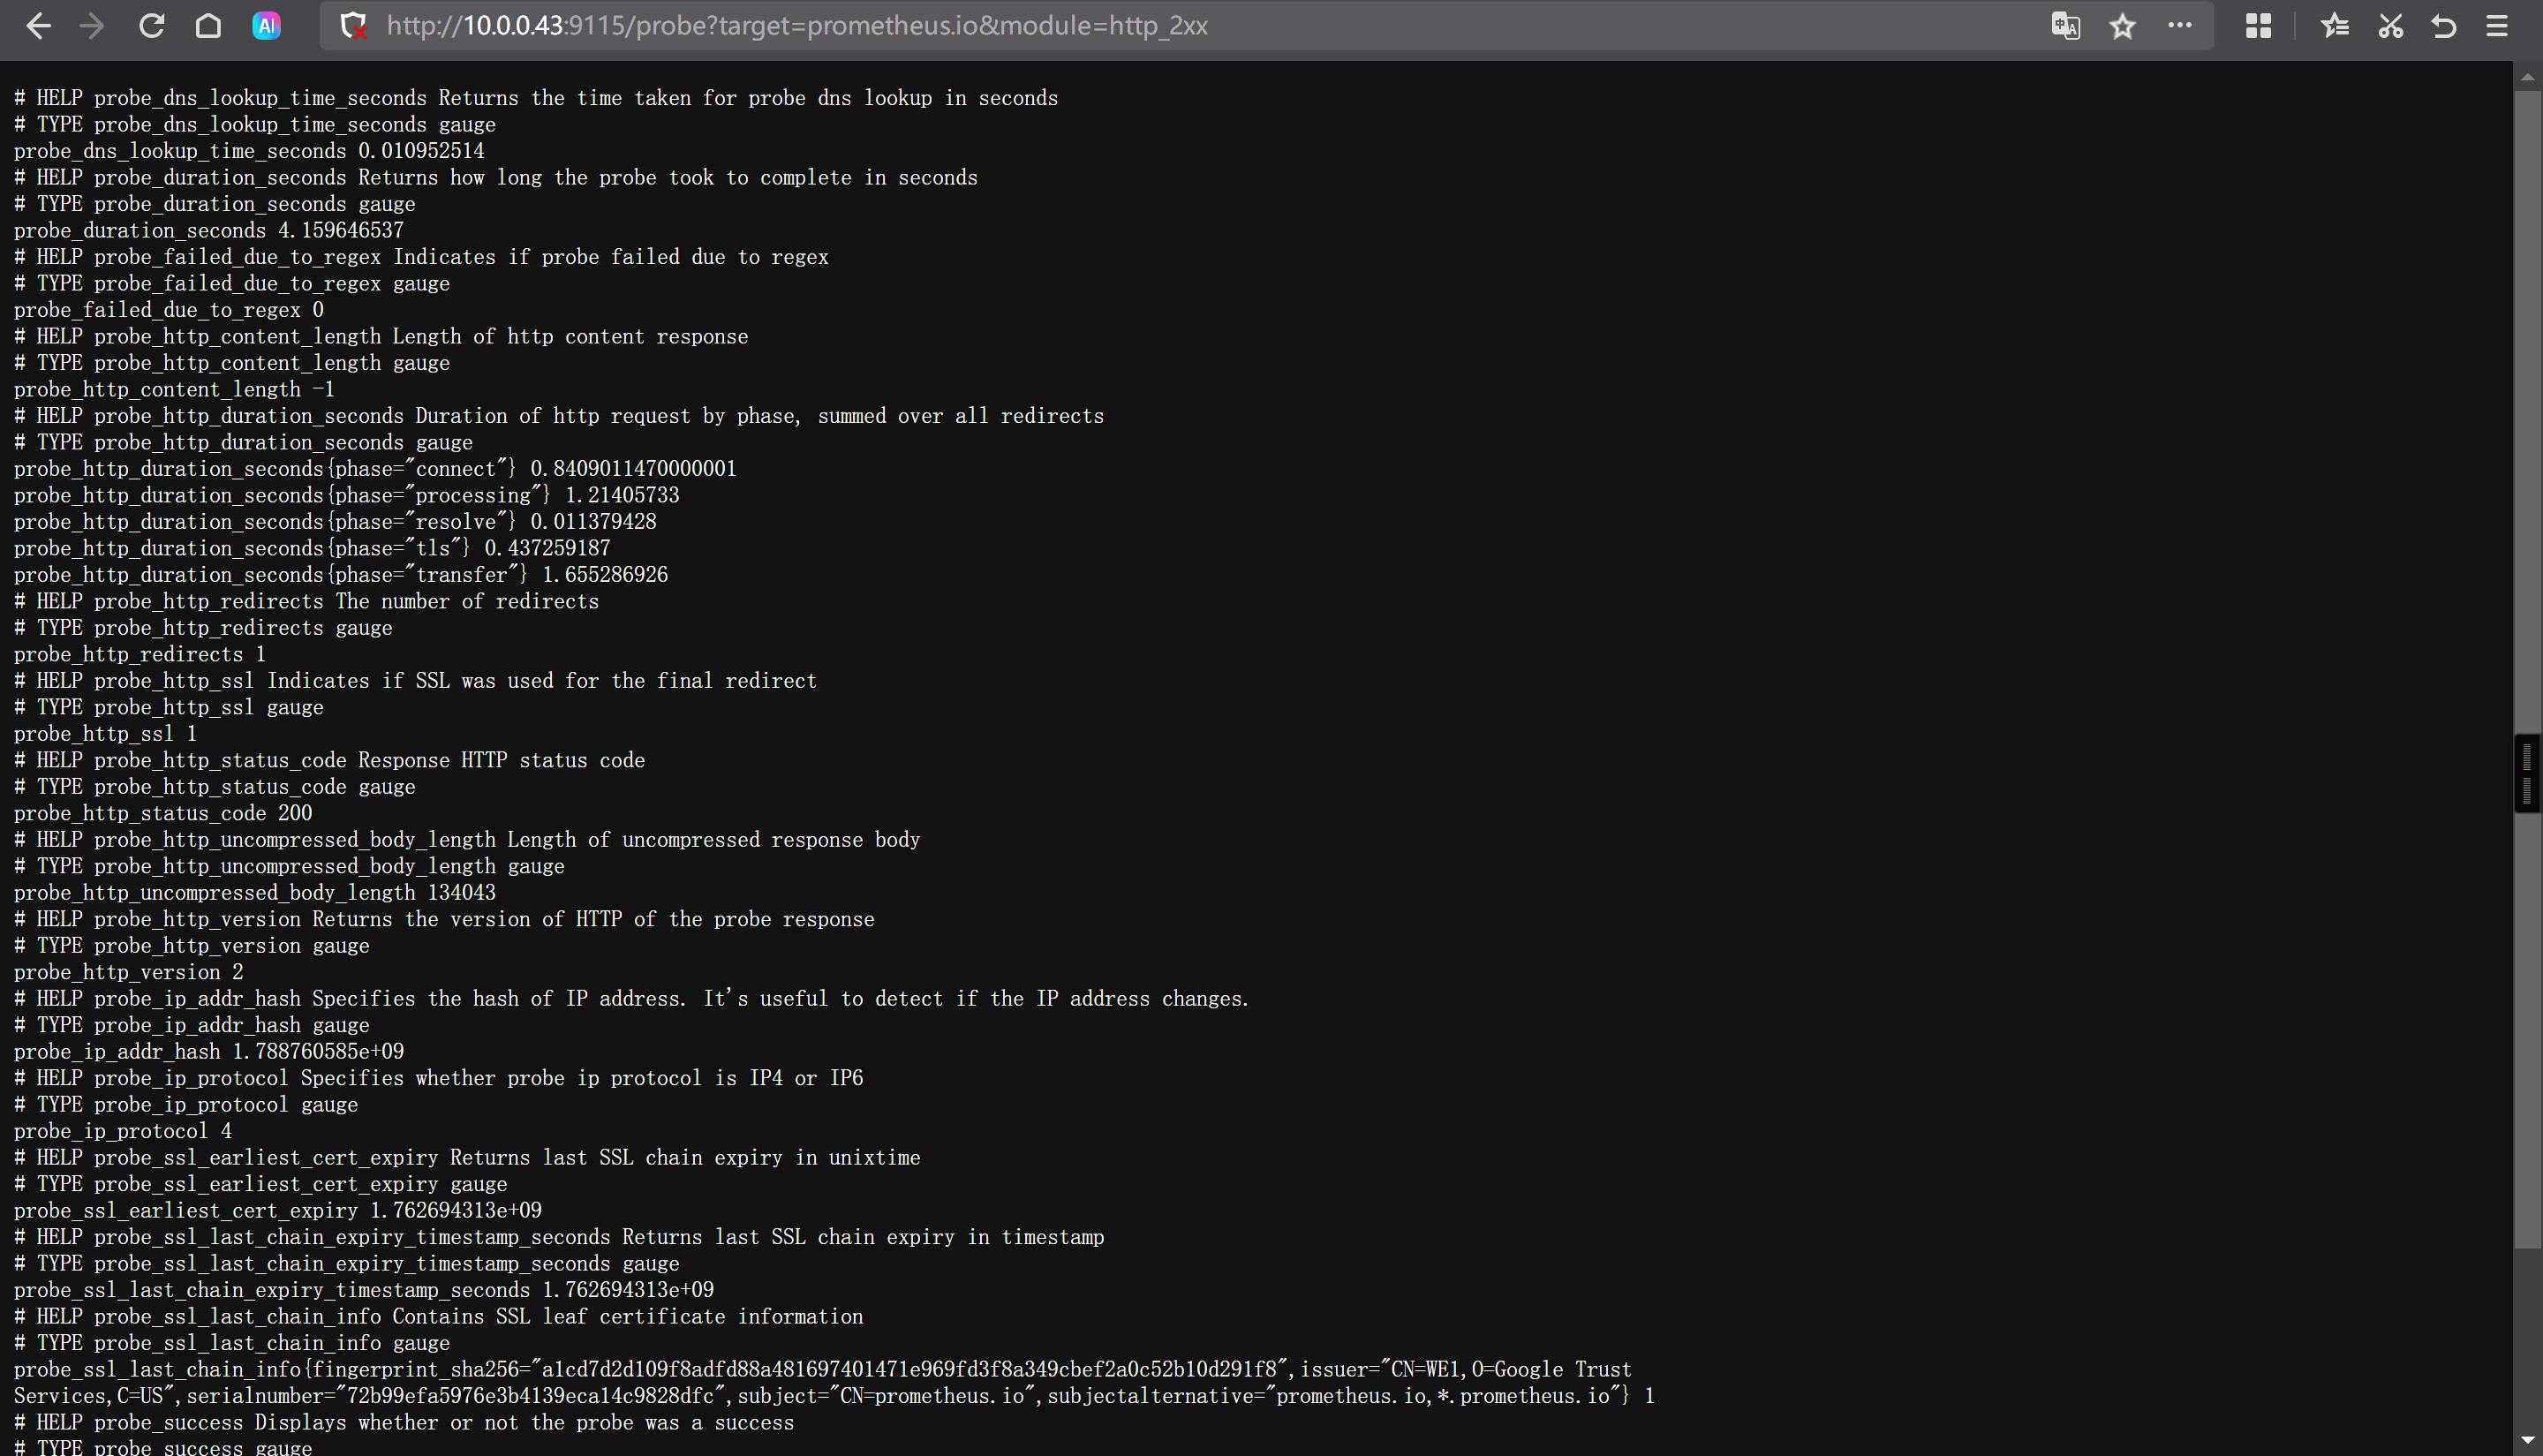
Task: Open the extensions grid icon
Action: [x=2258, y=26]
